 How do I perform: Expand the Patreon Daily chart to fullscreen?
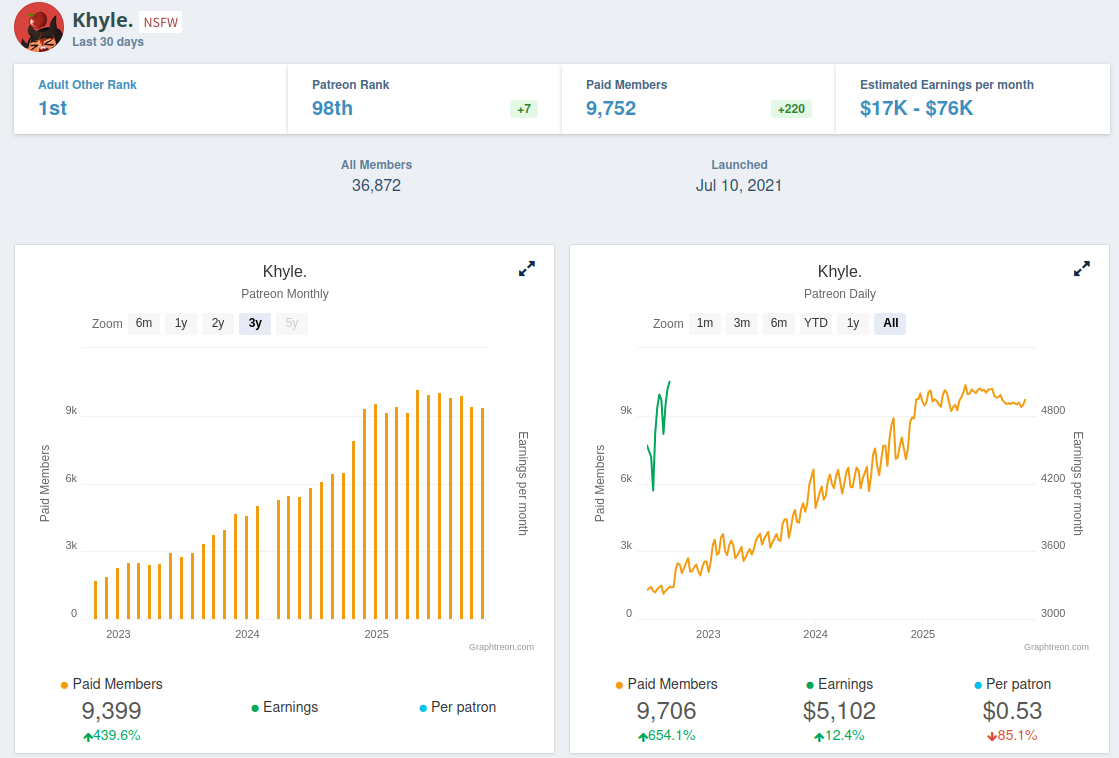1082,269
